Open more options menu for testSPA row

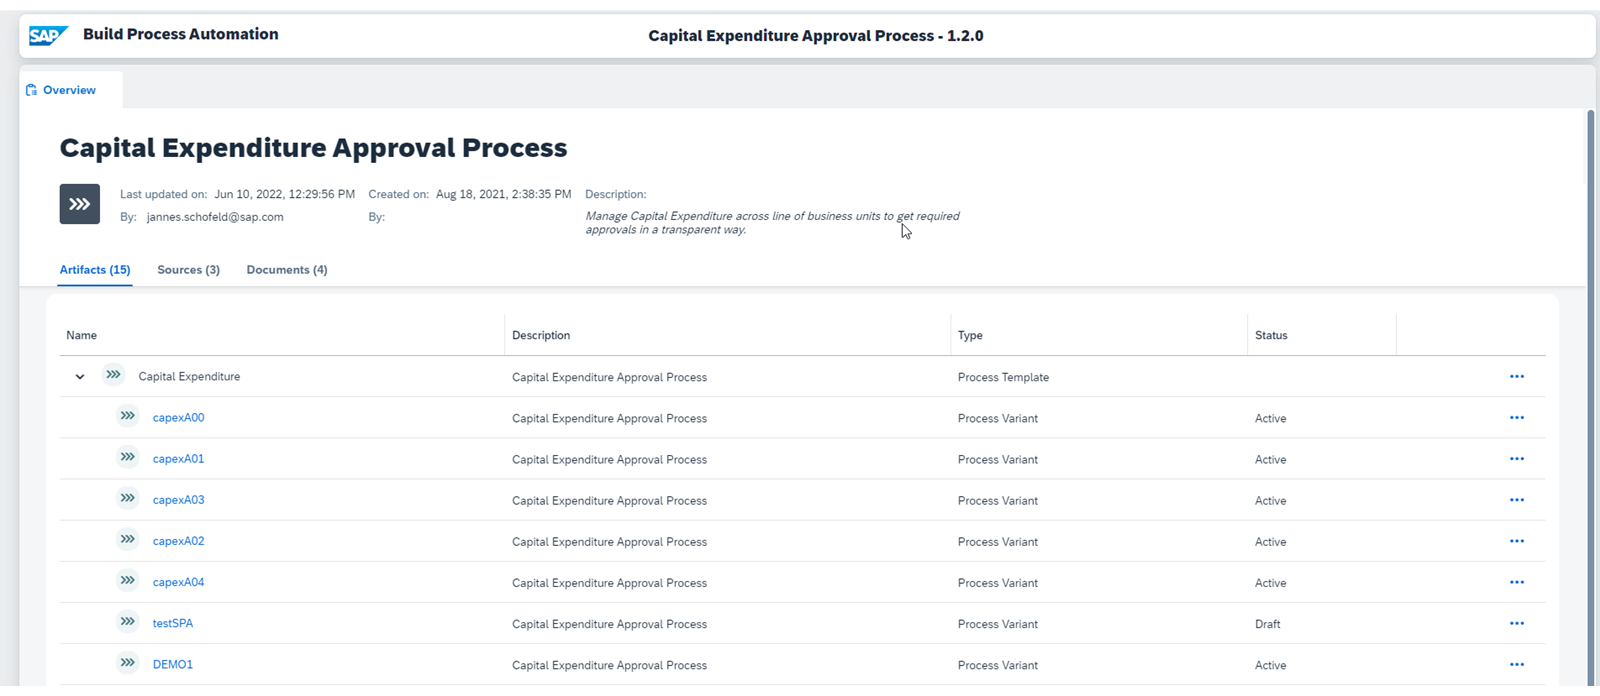point(1517,623)
